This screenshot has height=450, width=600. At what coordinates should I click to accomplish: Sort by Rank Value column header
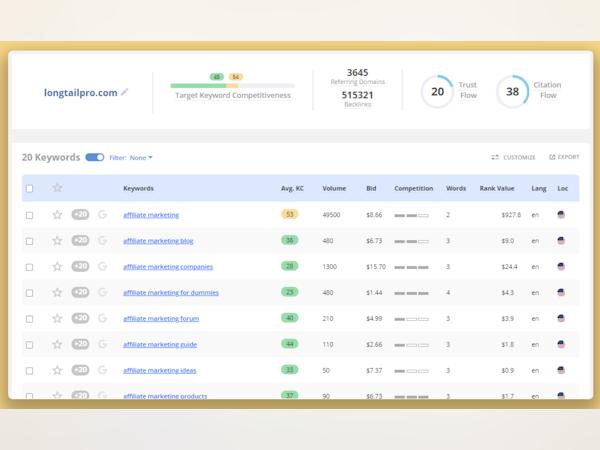pyautogui.click(x=497, y=188)
